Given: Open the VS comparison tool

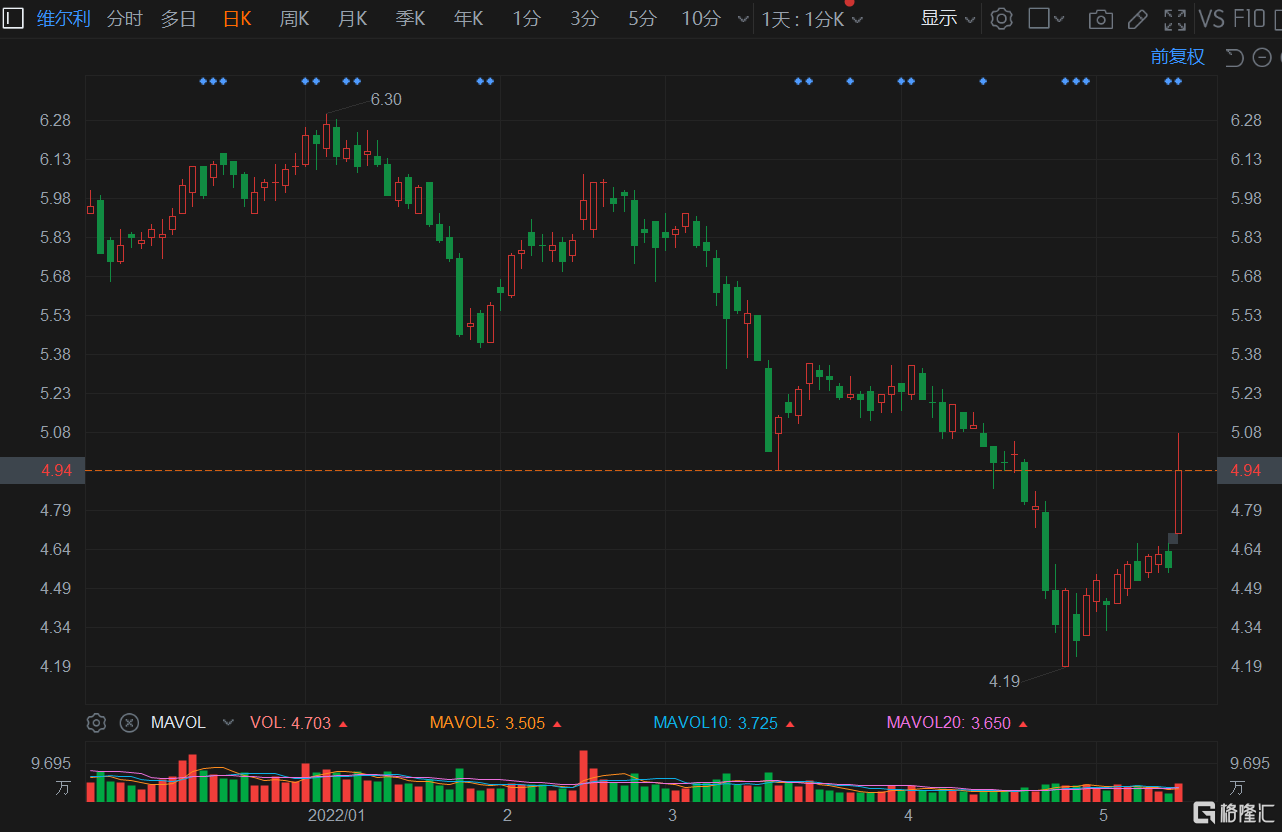Looking at the screenshot, I should [1211, 18].
